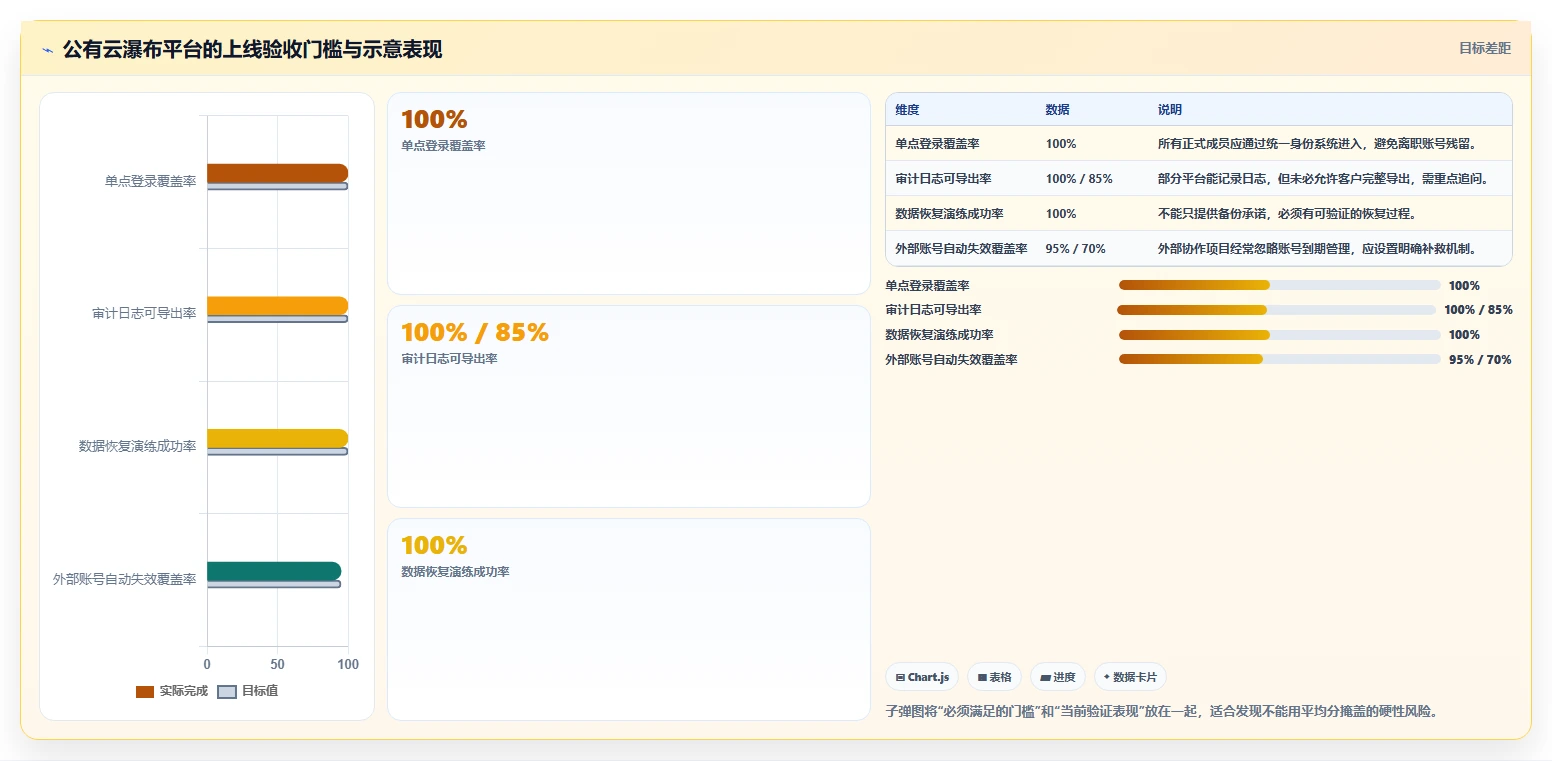Image resolution: width=1552 pixels, height=761 pixels.
Task: Click the panel title 公有云瀑布平台的上线验收门槛与示意表现
Action: pyautogui.click(x=252, y=50)
